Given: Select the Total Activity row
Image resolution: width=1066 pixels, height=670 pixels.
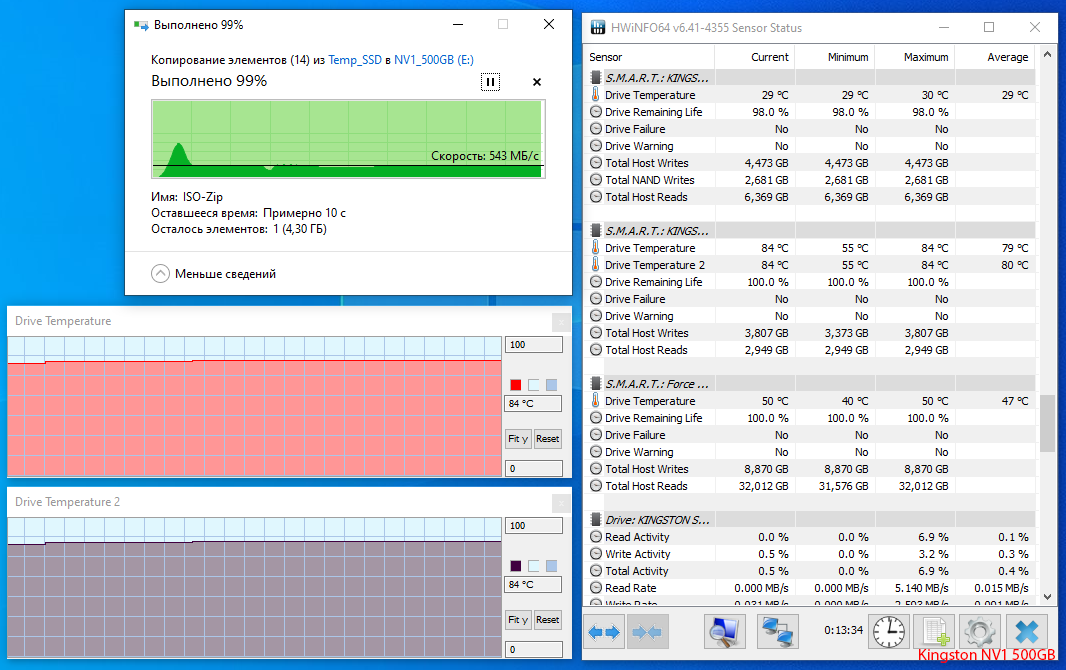Looking at the screenshot, I should click(810, 571).
